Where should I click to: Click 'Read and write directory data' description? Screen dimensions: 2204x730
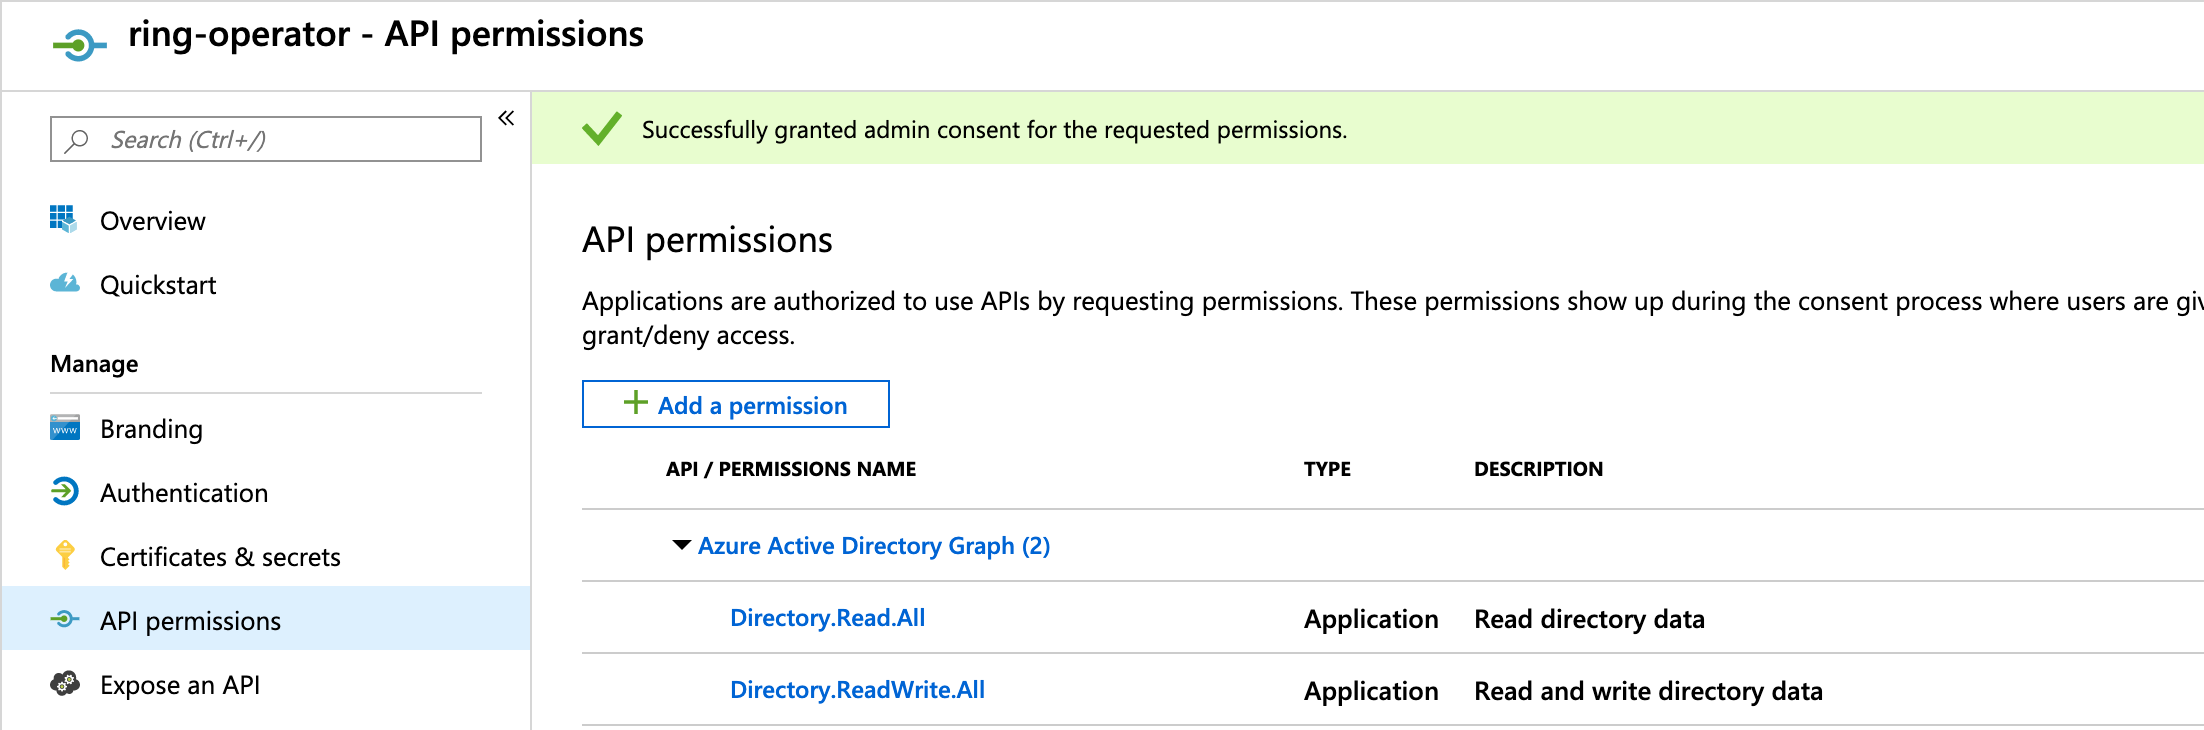(x=1648, y=691)
